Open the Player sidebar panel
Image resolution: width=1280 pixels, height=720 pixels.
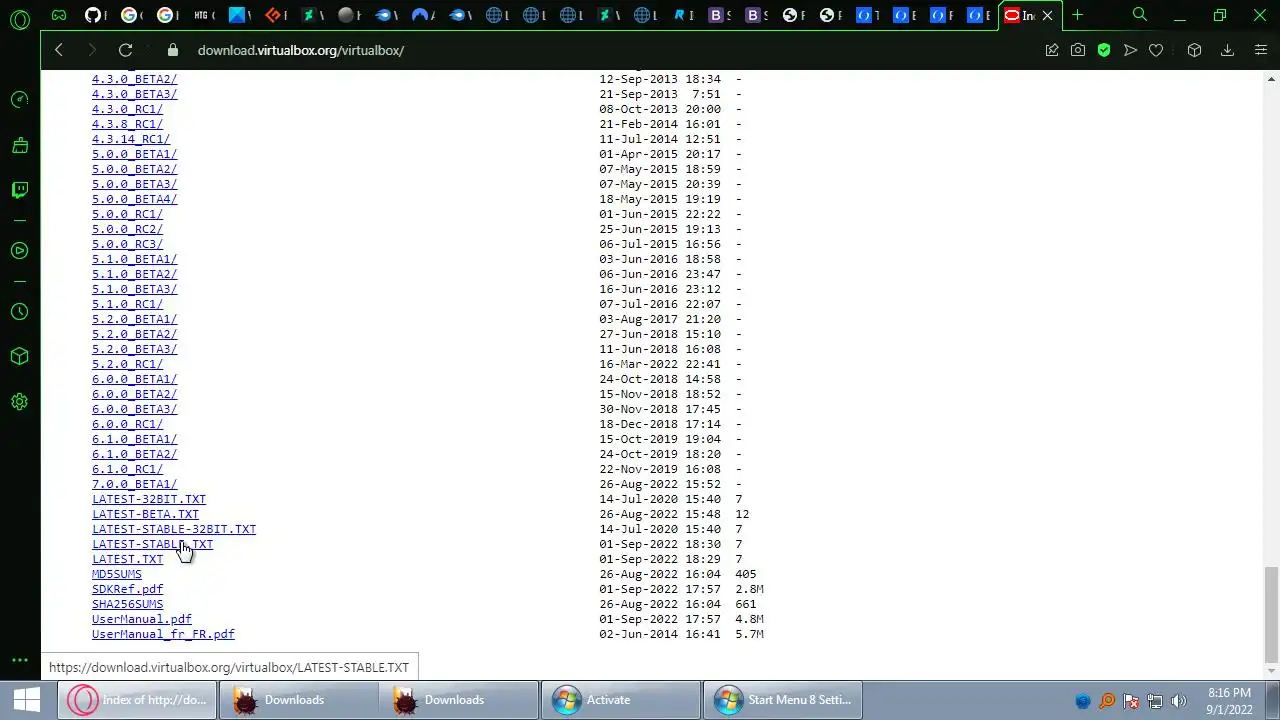(19, 251)
